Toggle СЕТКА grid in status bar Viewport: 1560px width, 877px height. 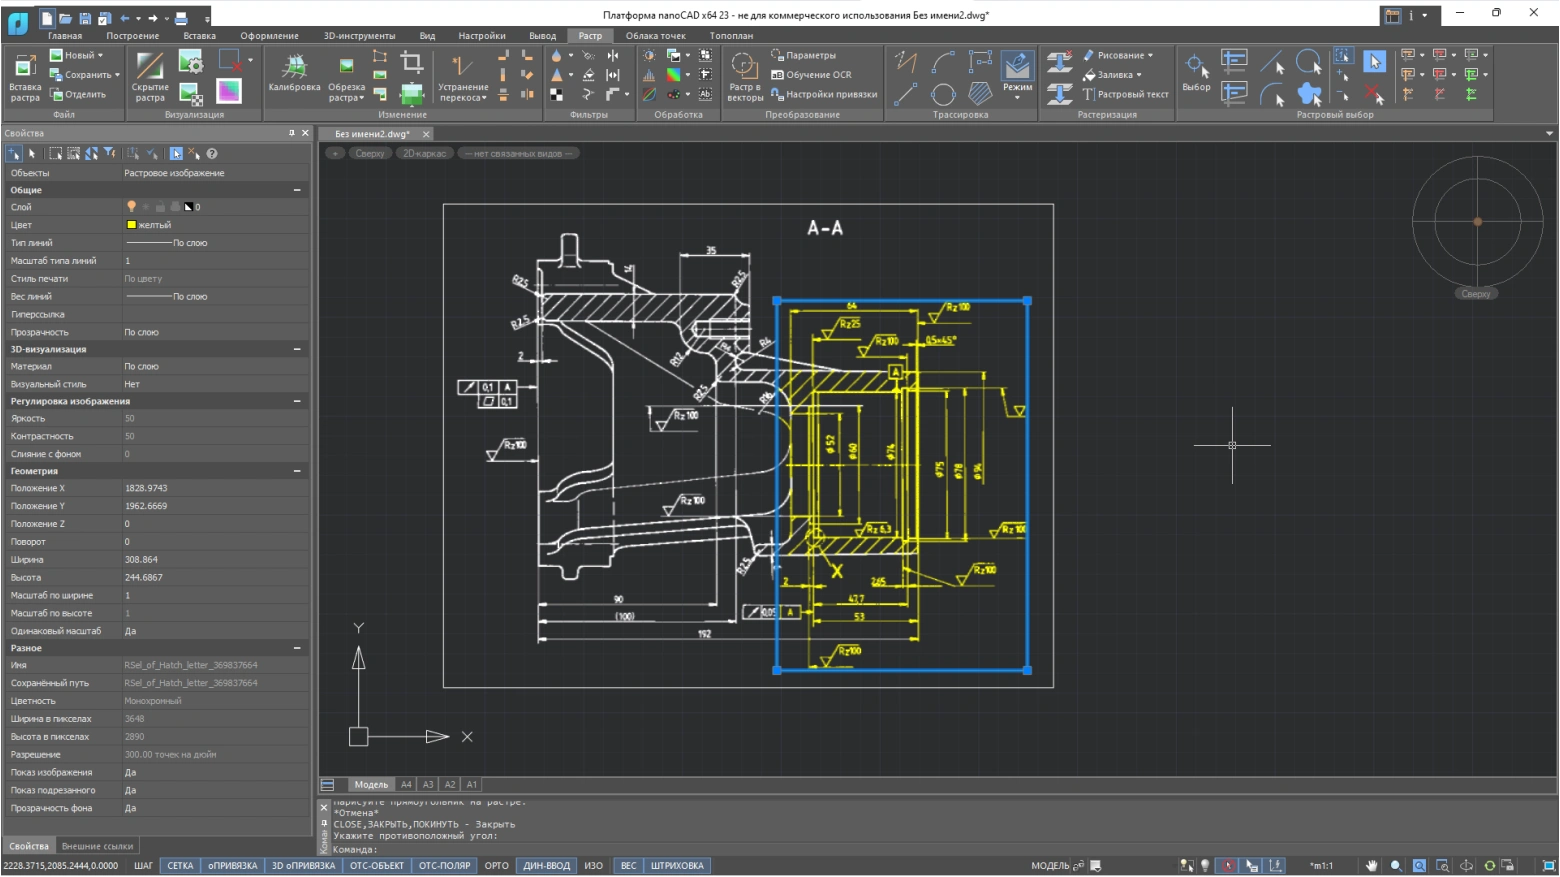[x=180, y=866]
